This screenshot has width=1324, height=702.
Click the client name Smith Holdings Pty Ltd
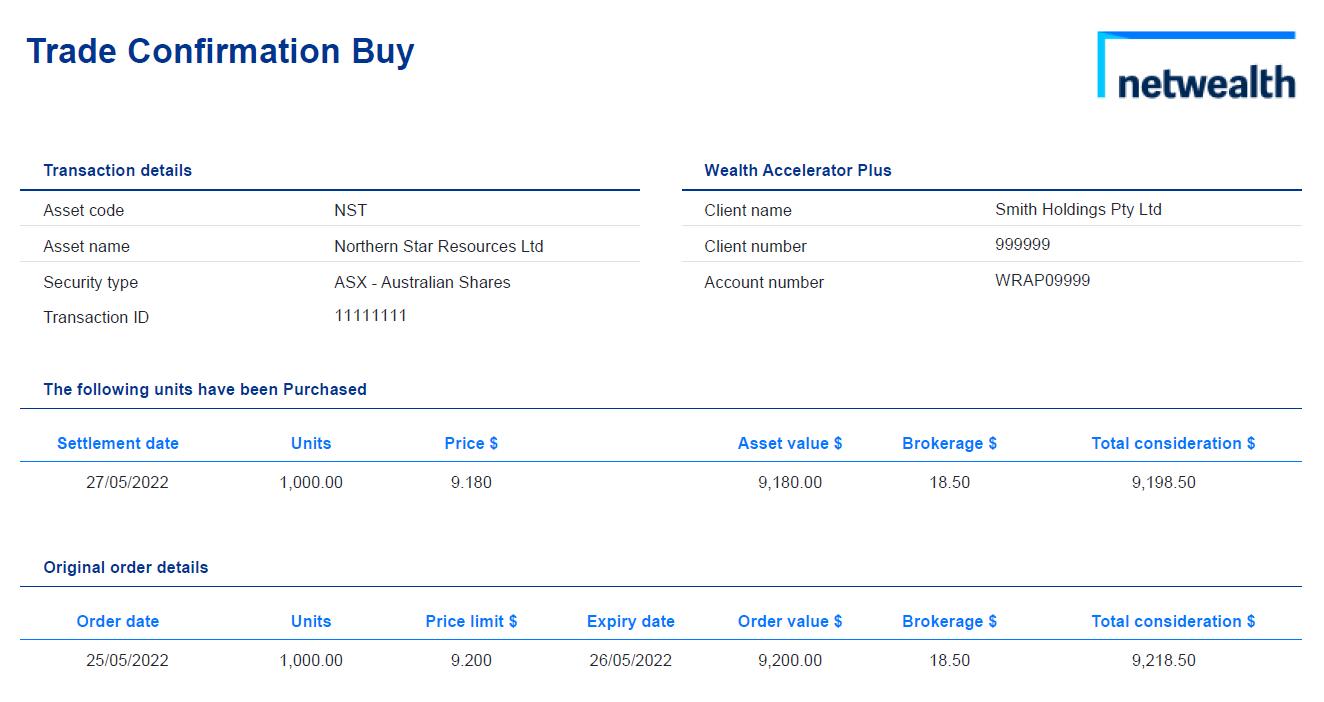[1078, 209]
